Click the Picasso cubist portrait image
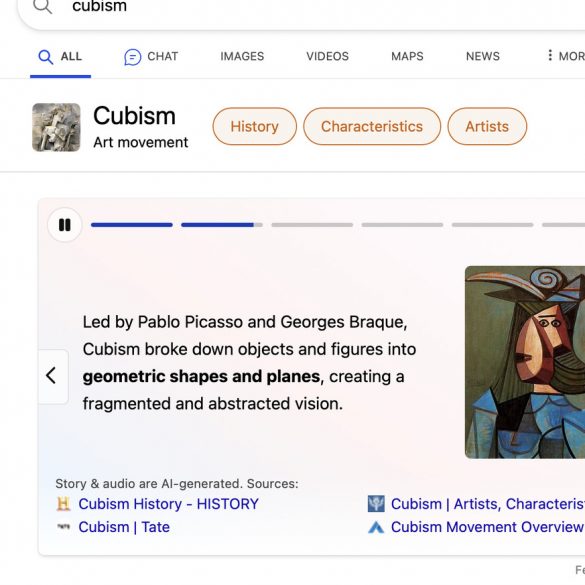Viewport: 585px width, 585px height. pos(525,362)
